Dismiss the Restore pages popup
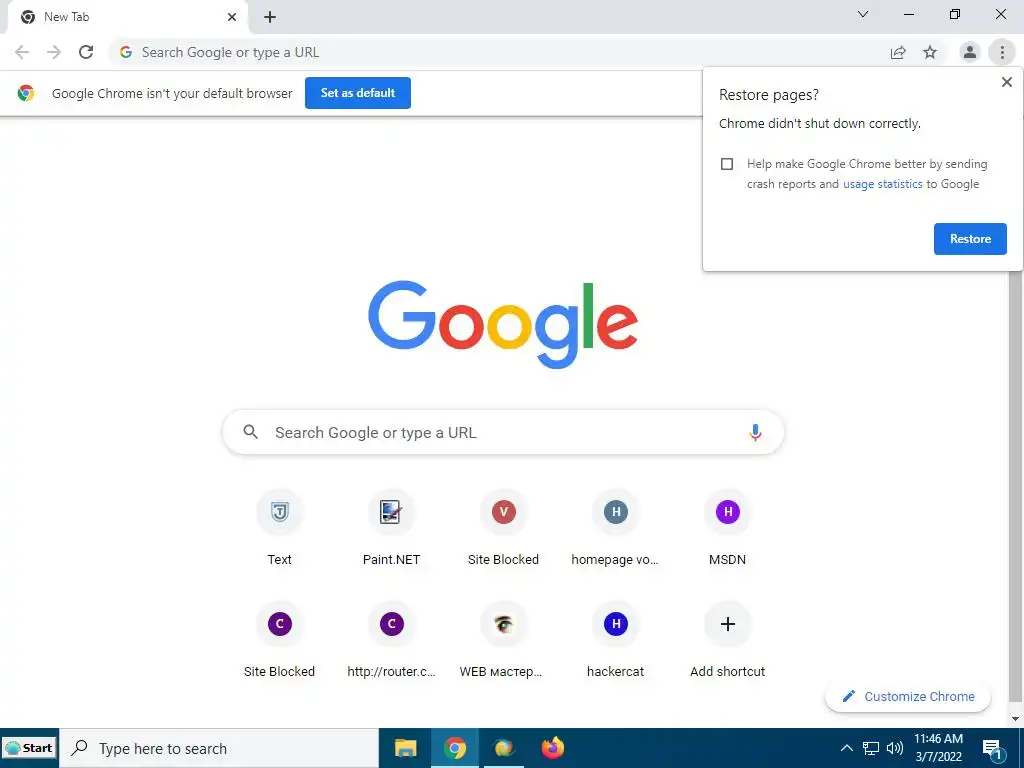 point(1006,82)
